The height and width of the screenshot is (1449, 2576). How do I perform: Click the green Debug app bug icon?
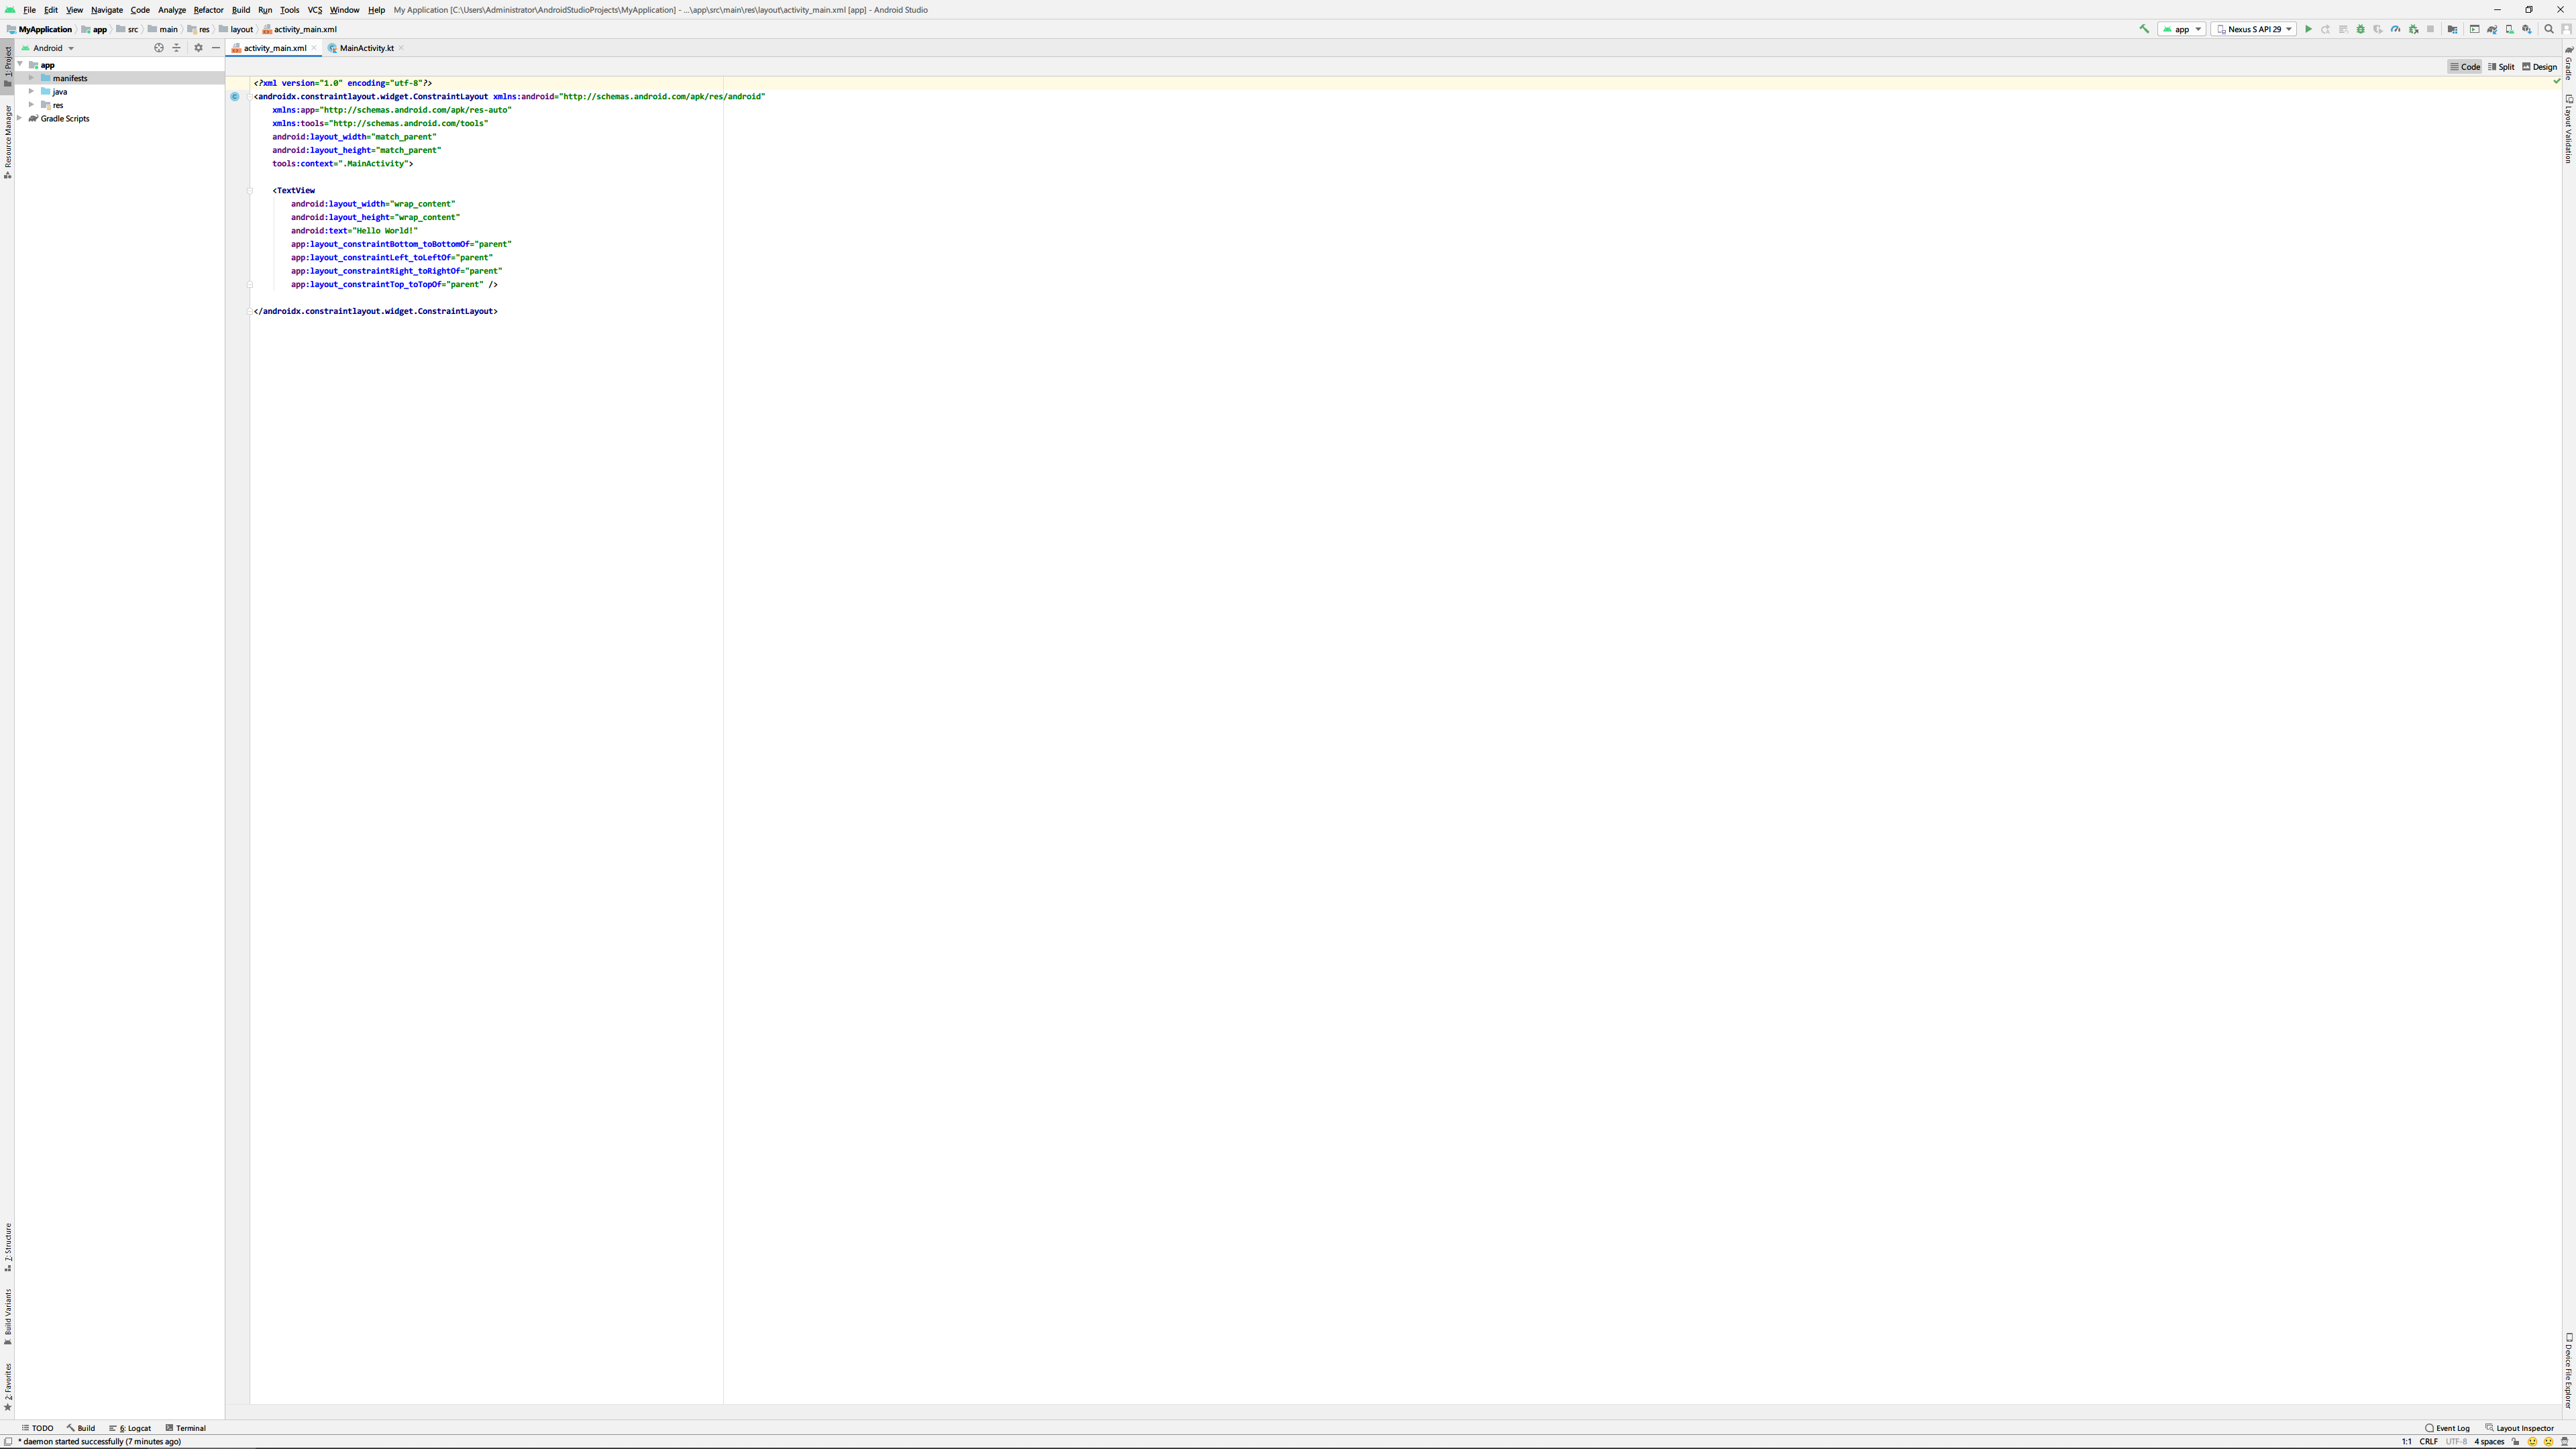click(x=2361, y=29)
